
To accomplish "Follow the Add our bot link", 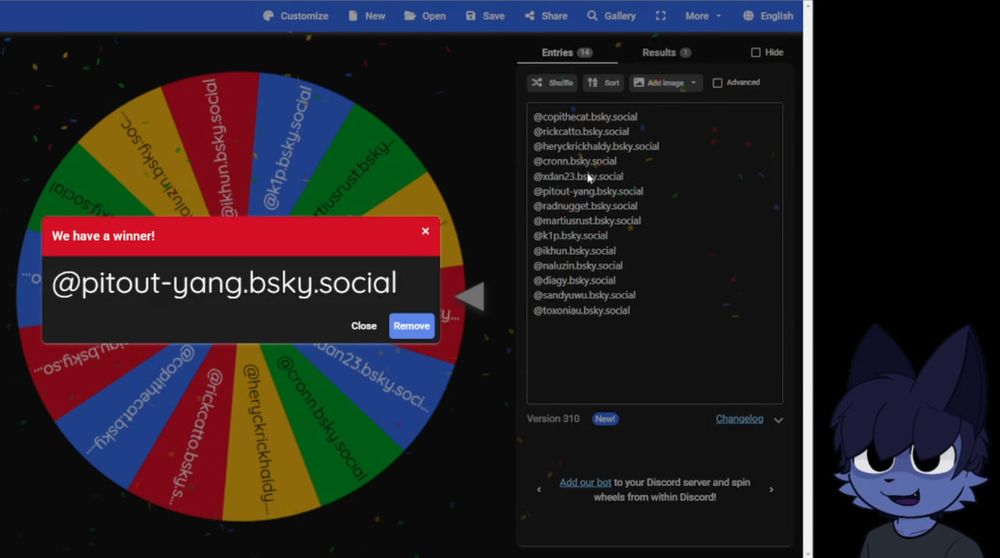I will point(585,482).
